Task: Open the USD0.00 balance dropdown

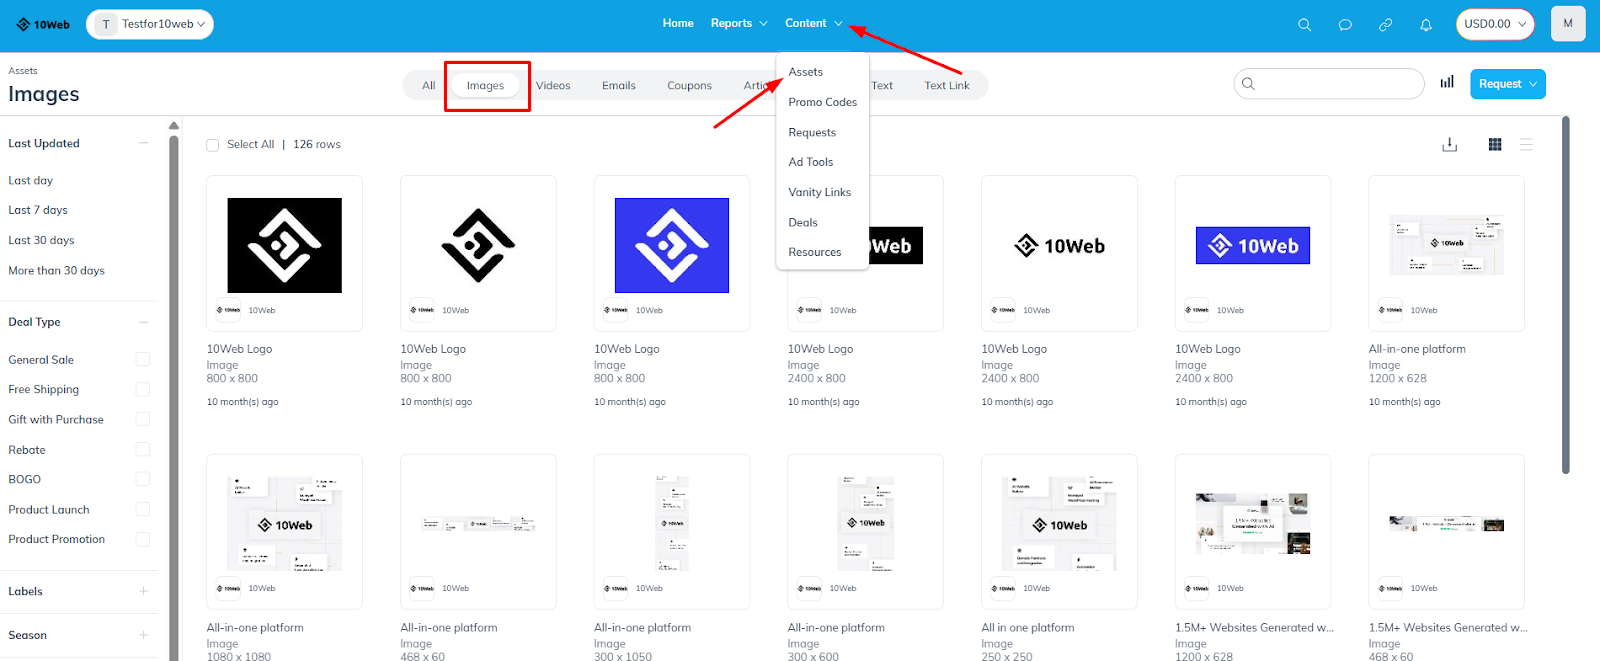Action: 1495,24
